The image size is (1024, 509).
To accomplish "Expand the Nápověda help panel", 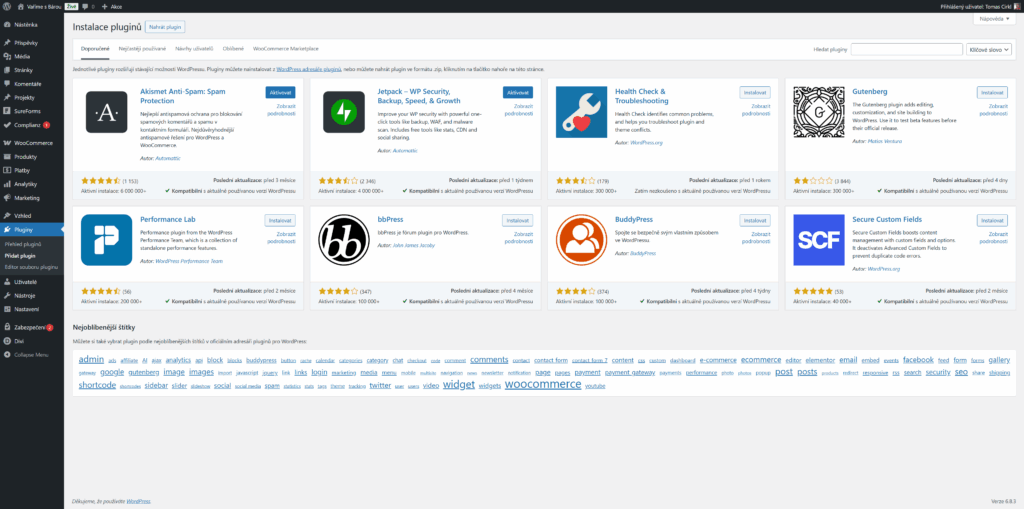I will [x=995, y=20].
